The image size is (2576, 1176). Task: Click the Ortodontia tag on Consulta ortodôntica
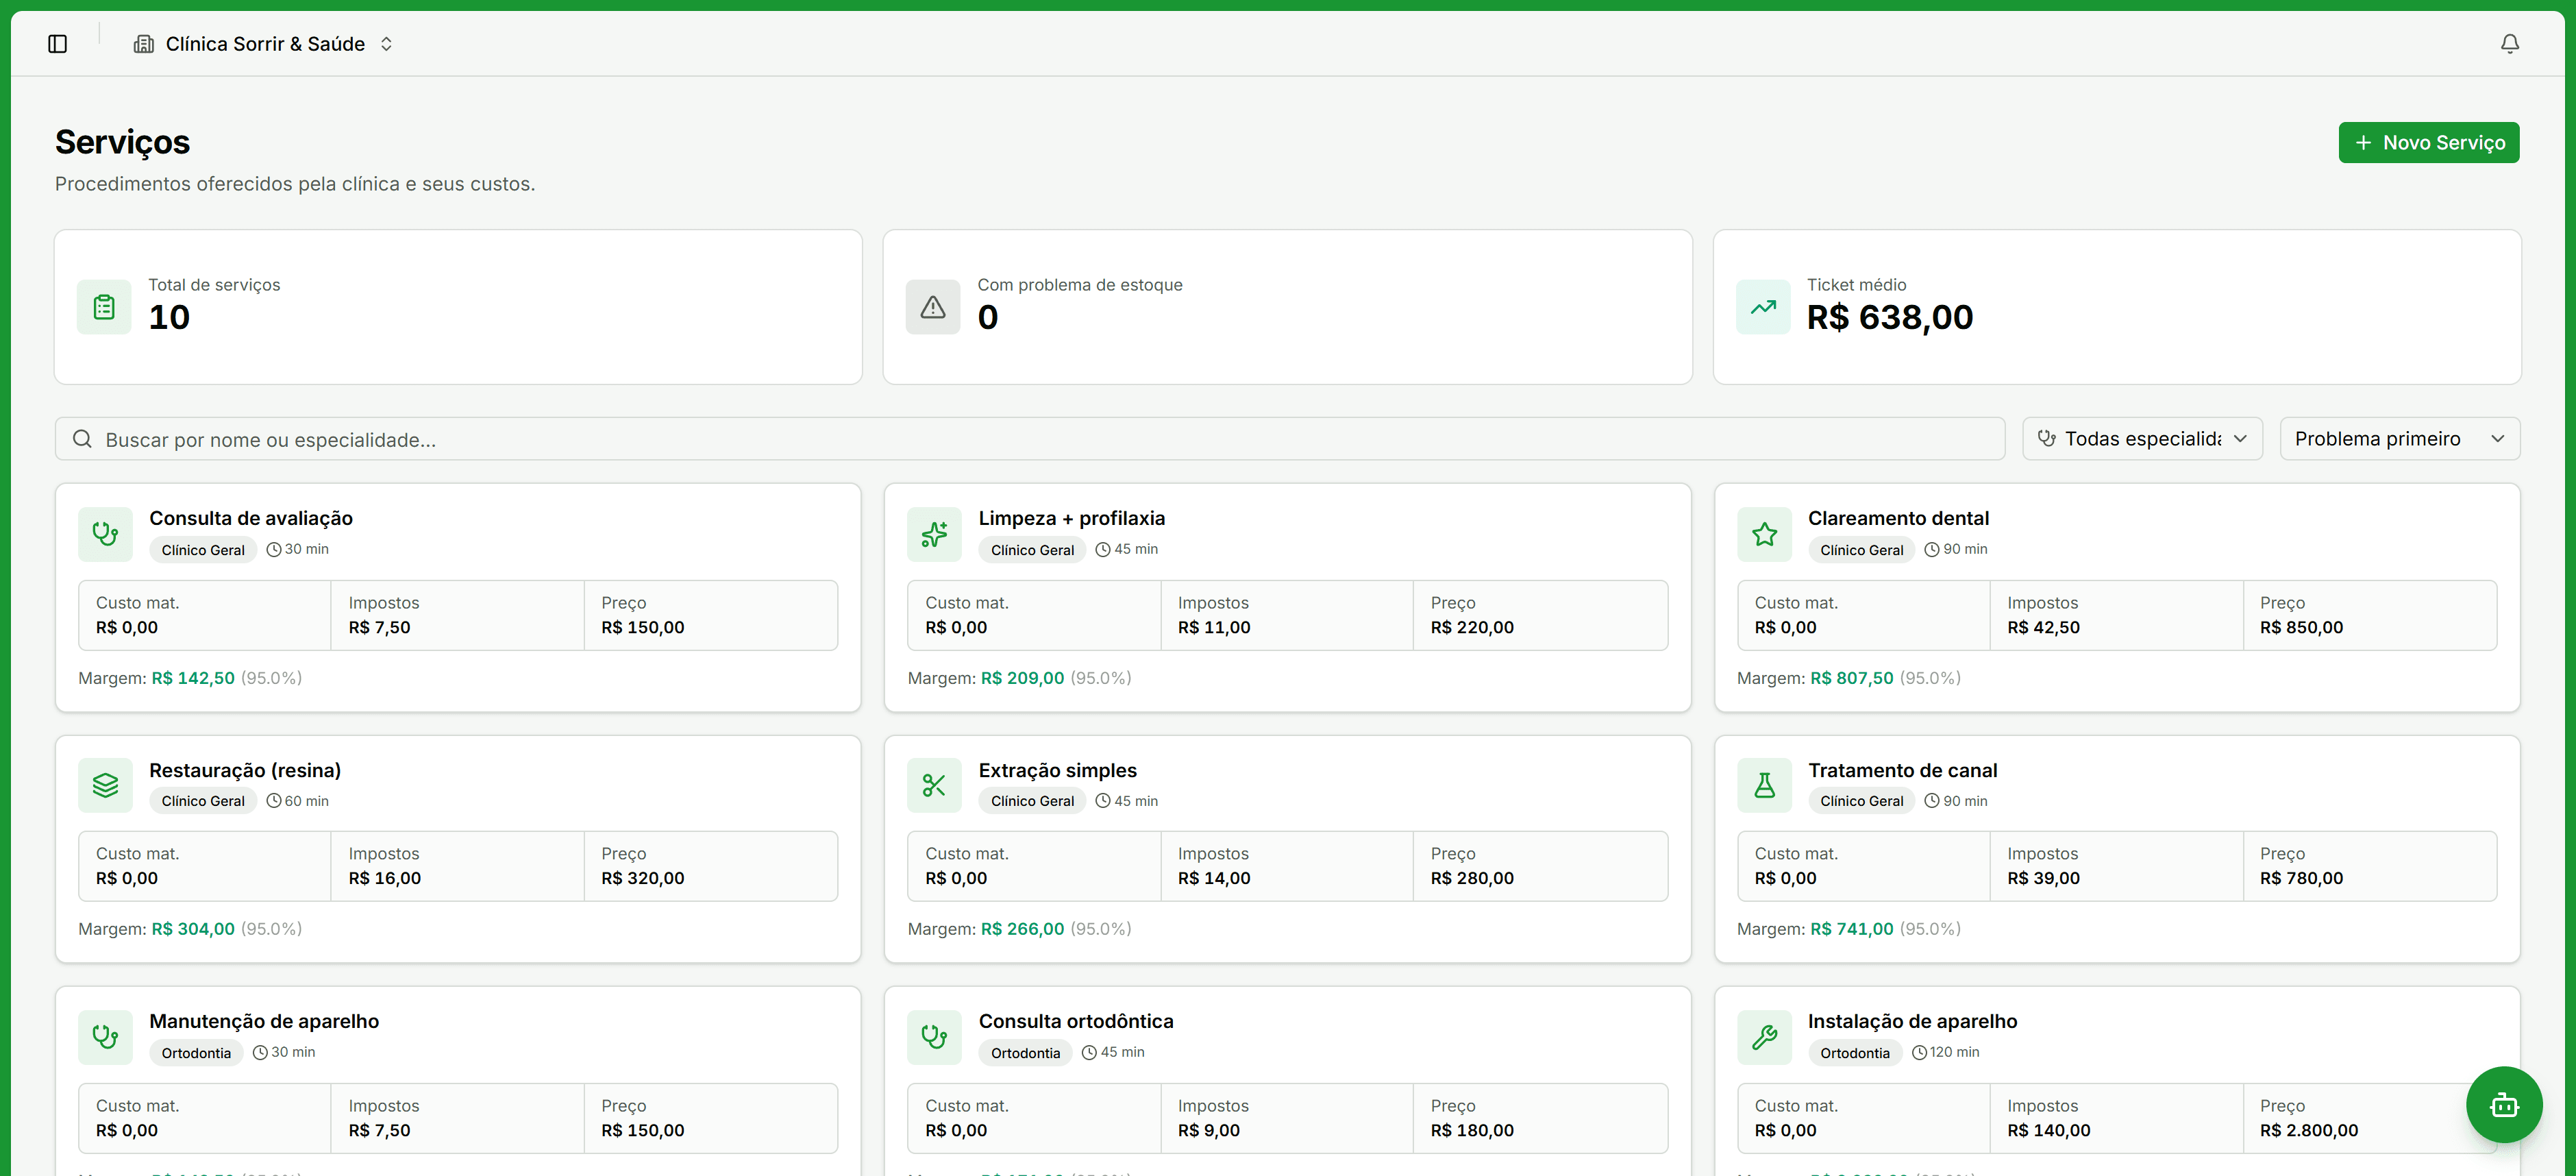coord(1025,1053)
